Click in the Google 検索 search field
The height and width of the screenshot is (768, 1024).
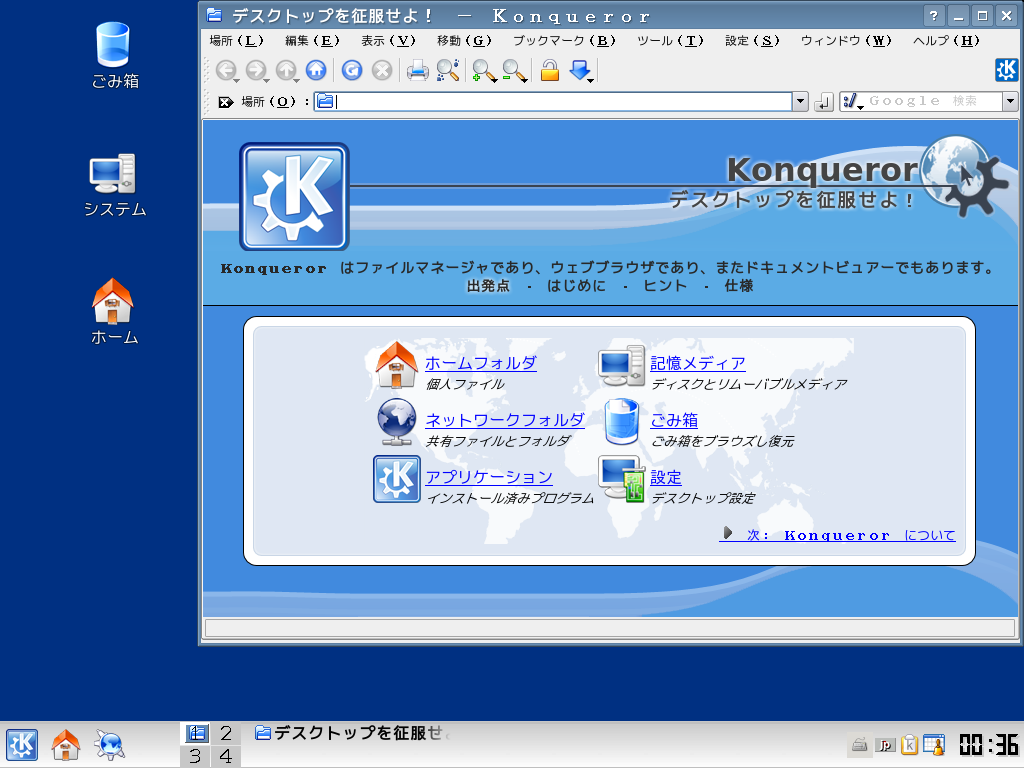point(931,102)
